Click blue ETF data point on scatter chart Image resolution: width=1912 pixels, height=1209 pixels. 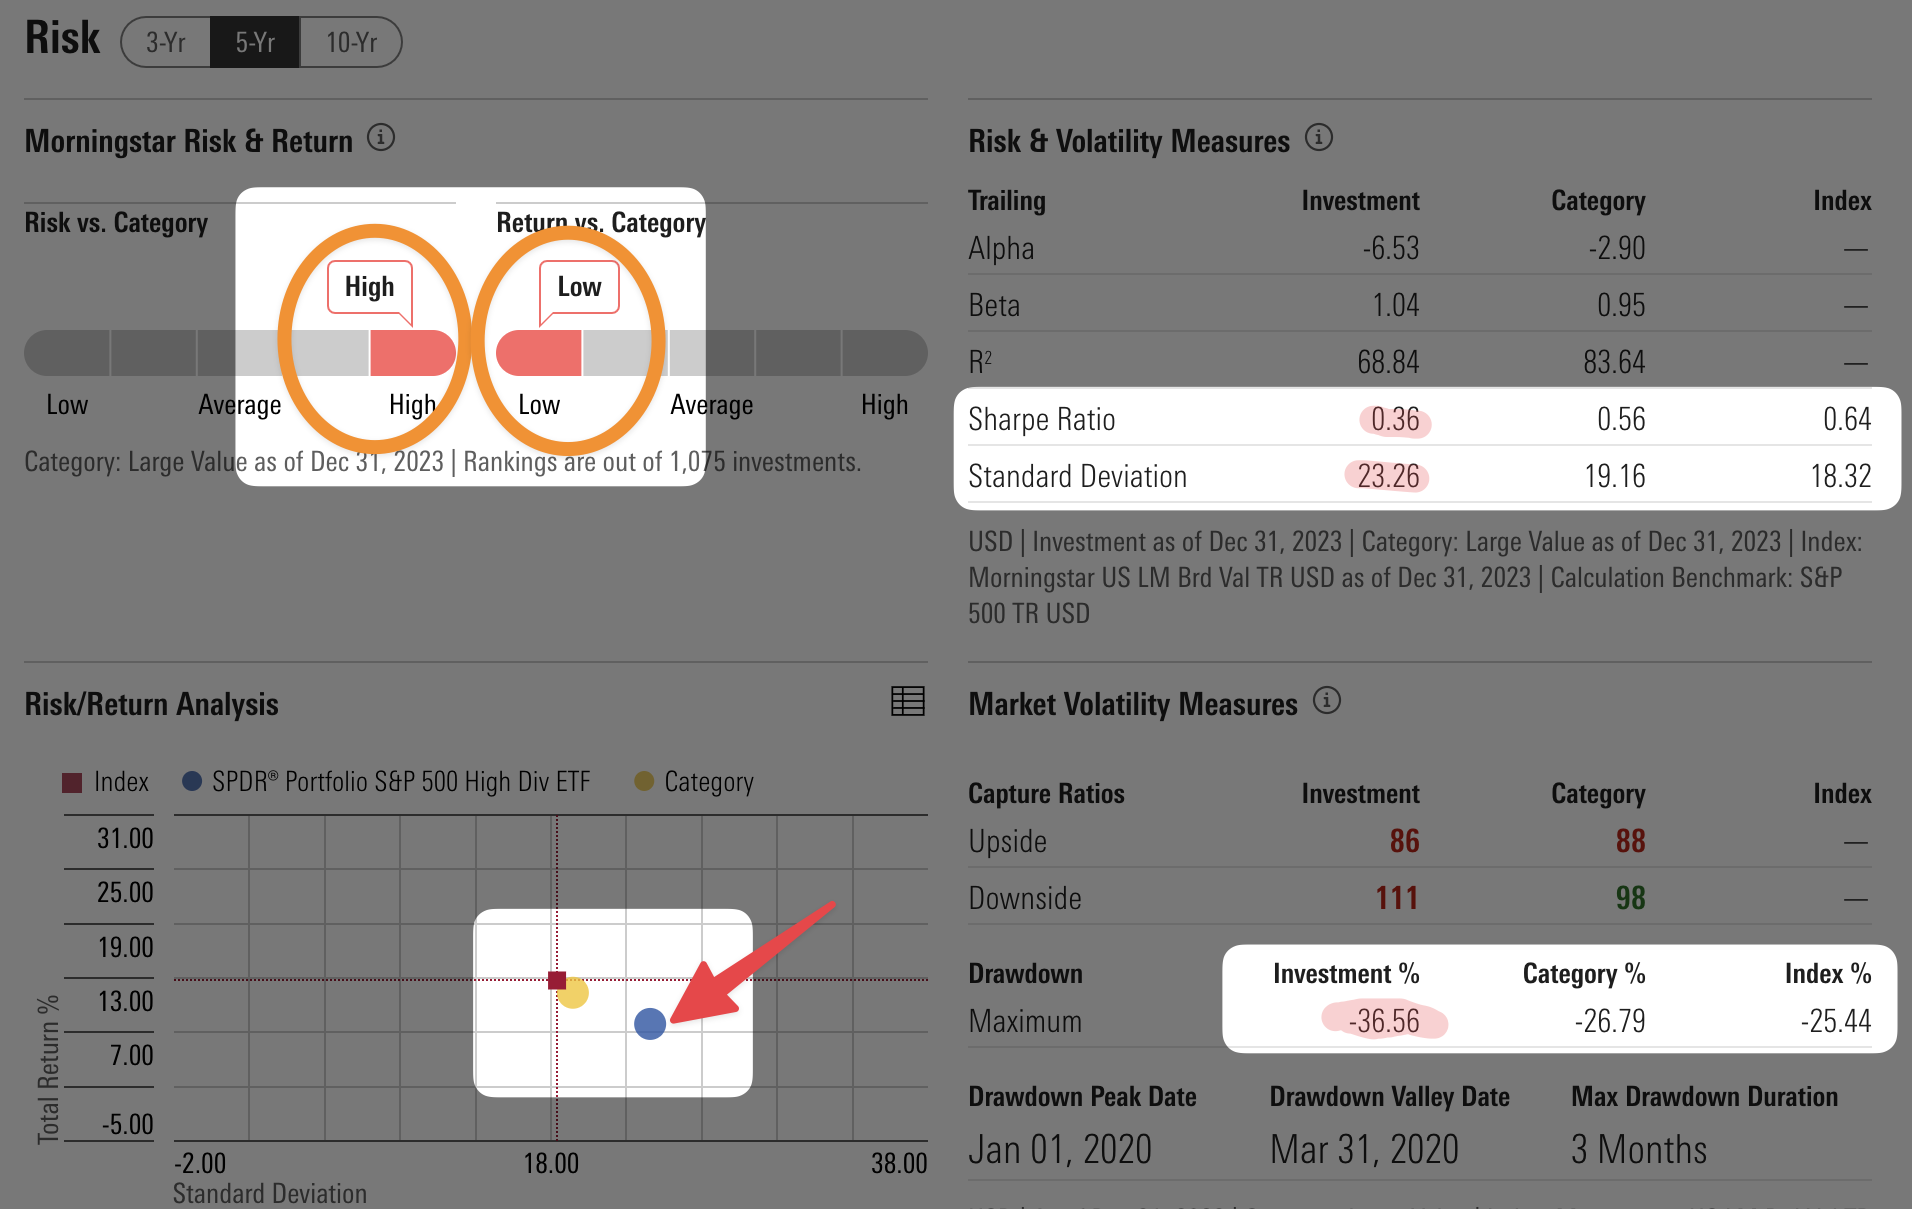(650, 1023)
